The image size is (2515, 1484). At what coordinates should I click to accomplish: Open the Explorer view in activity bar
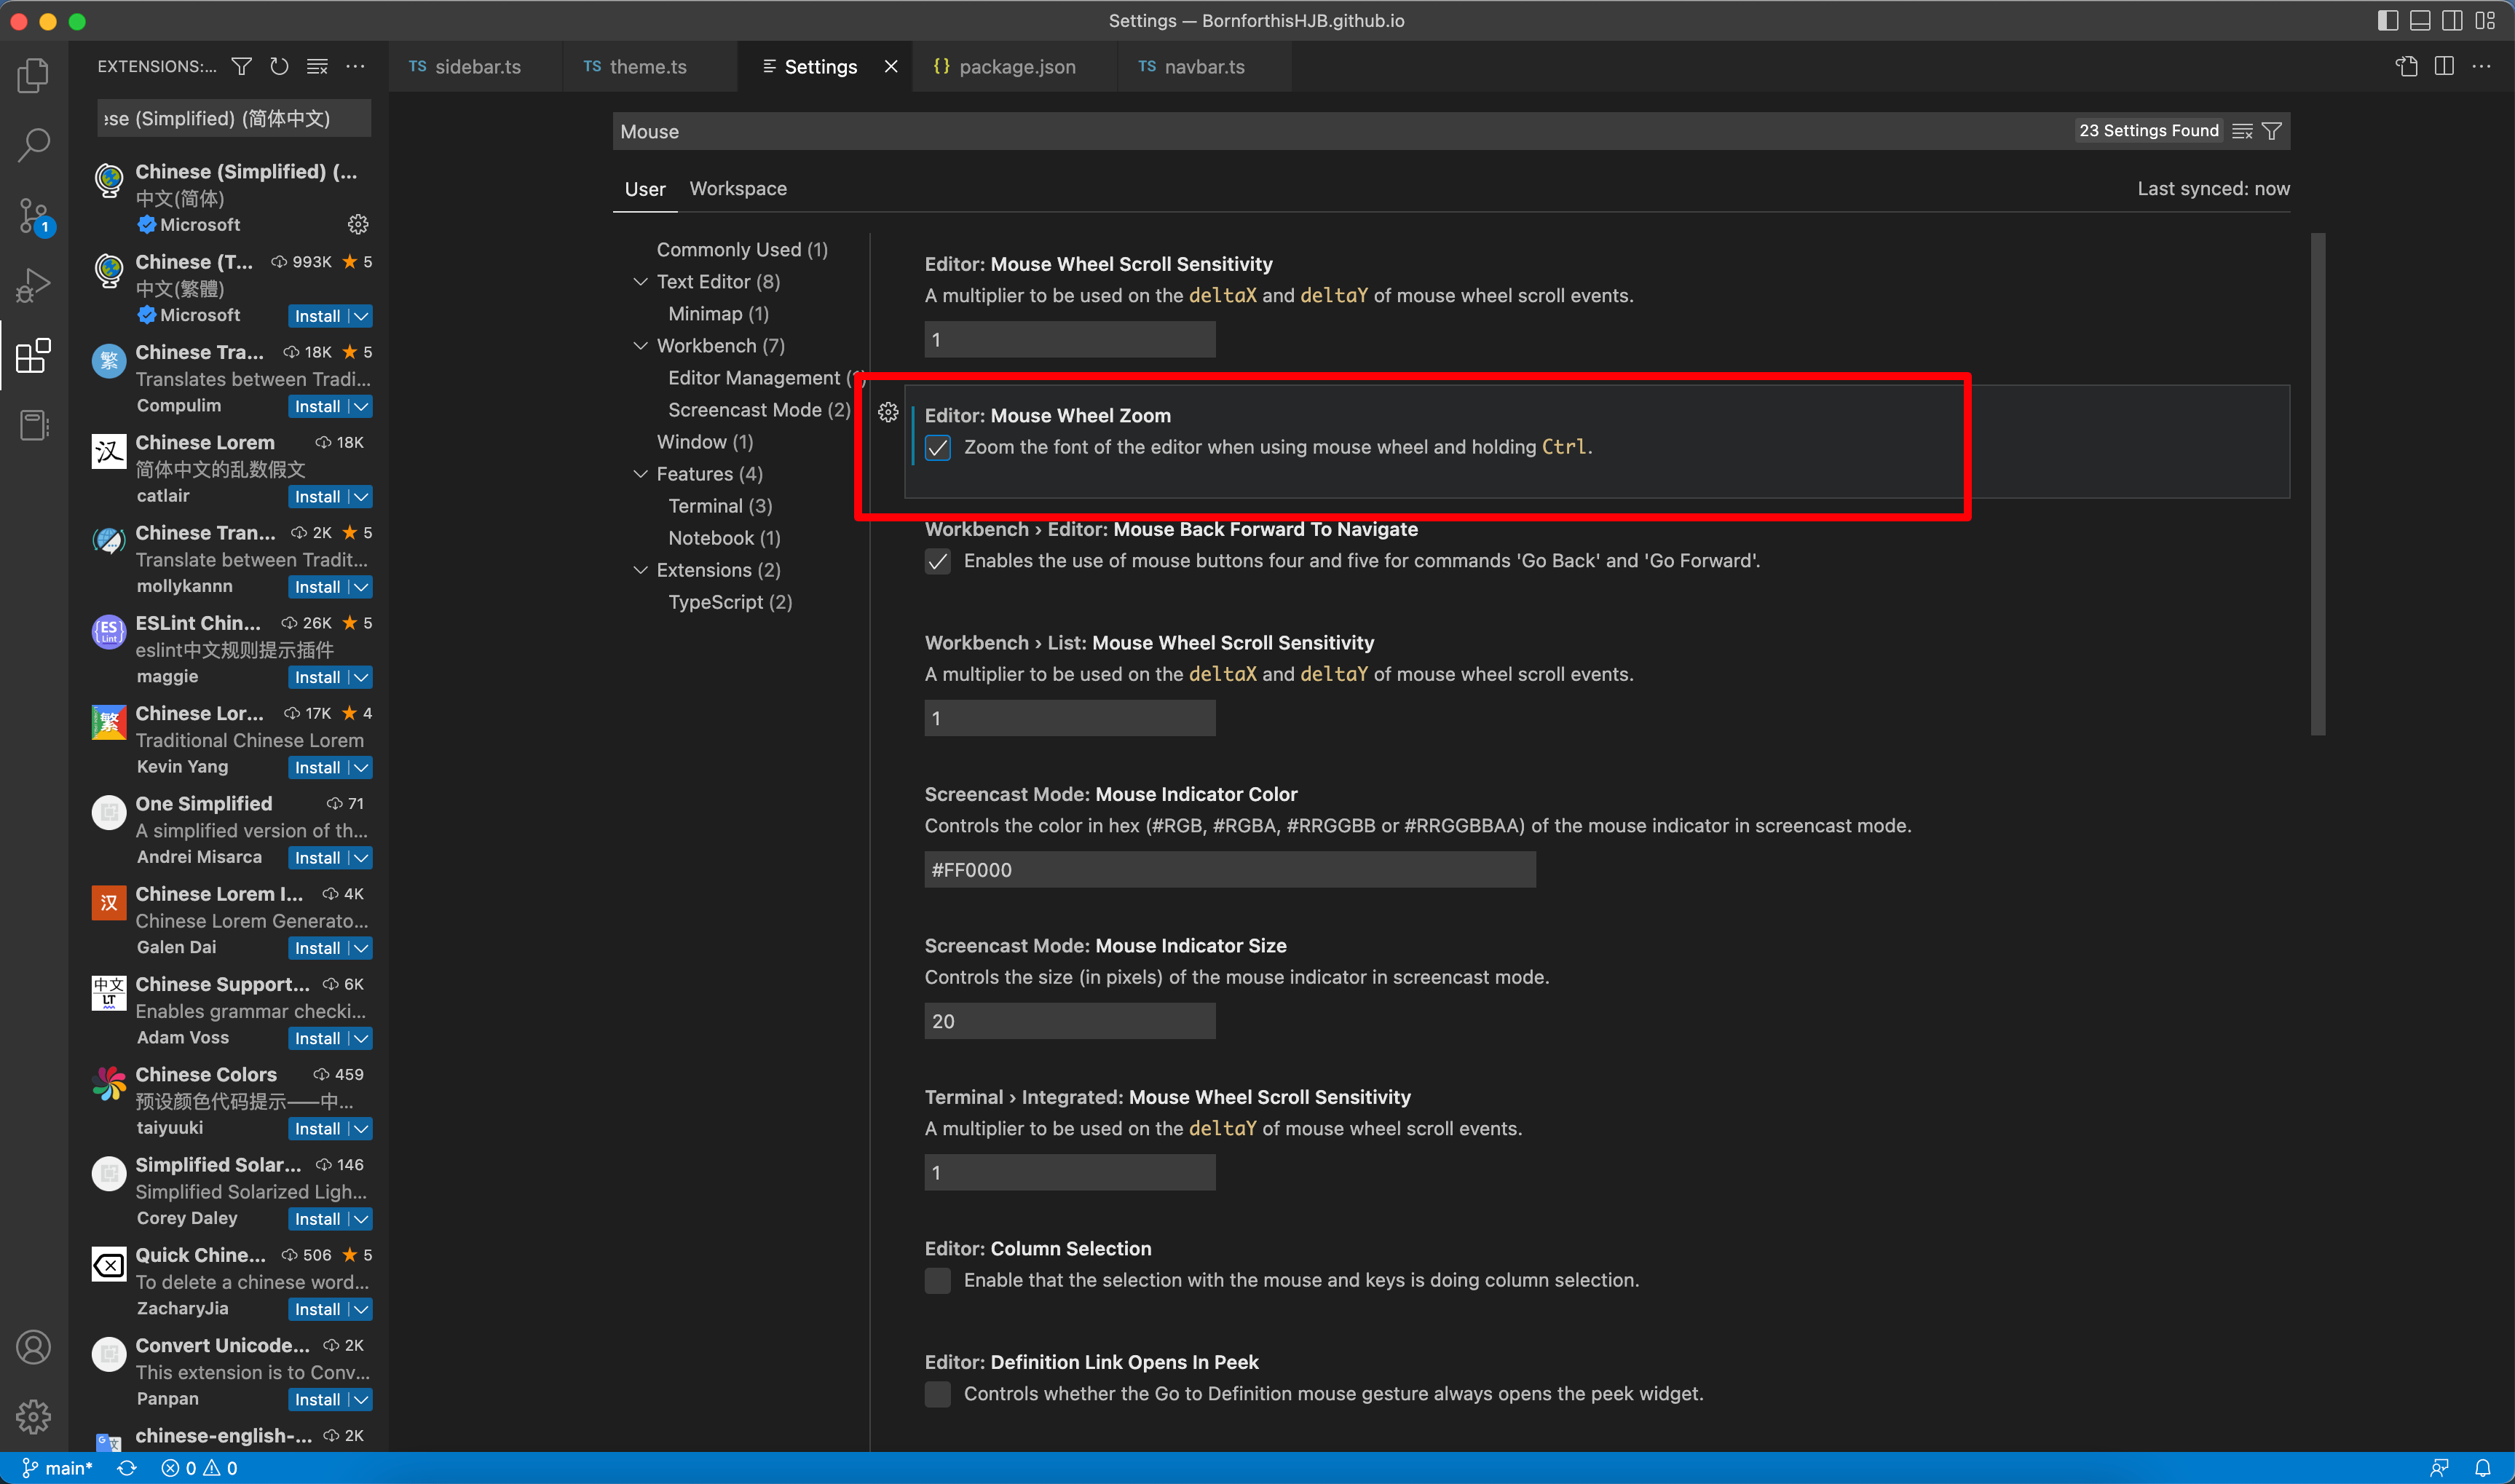33,75
